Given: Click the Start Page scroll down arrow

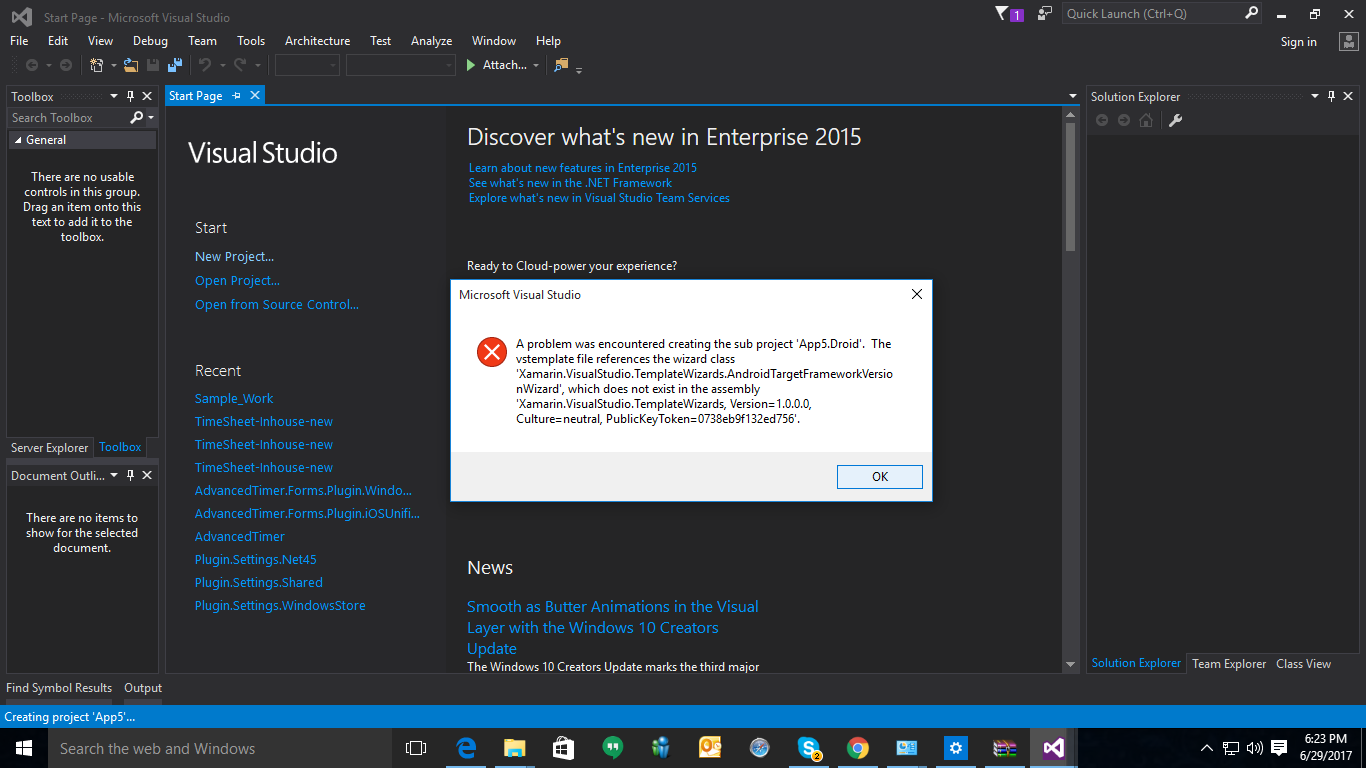Looking at the screenshot, I should [1070, 664].
